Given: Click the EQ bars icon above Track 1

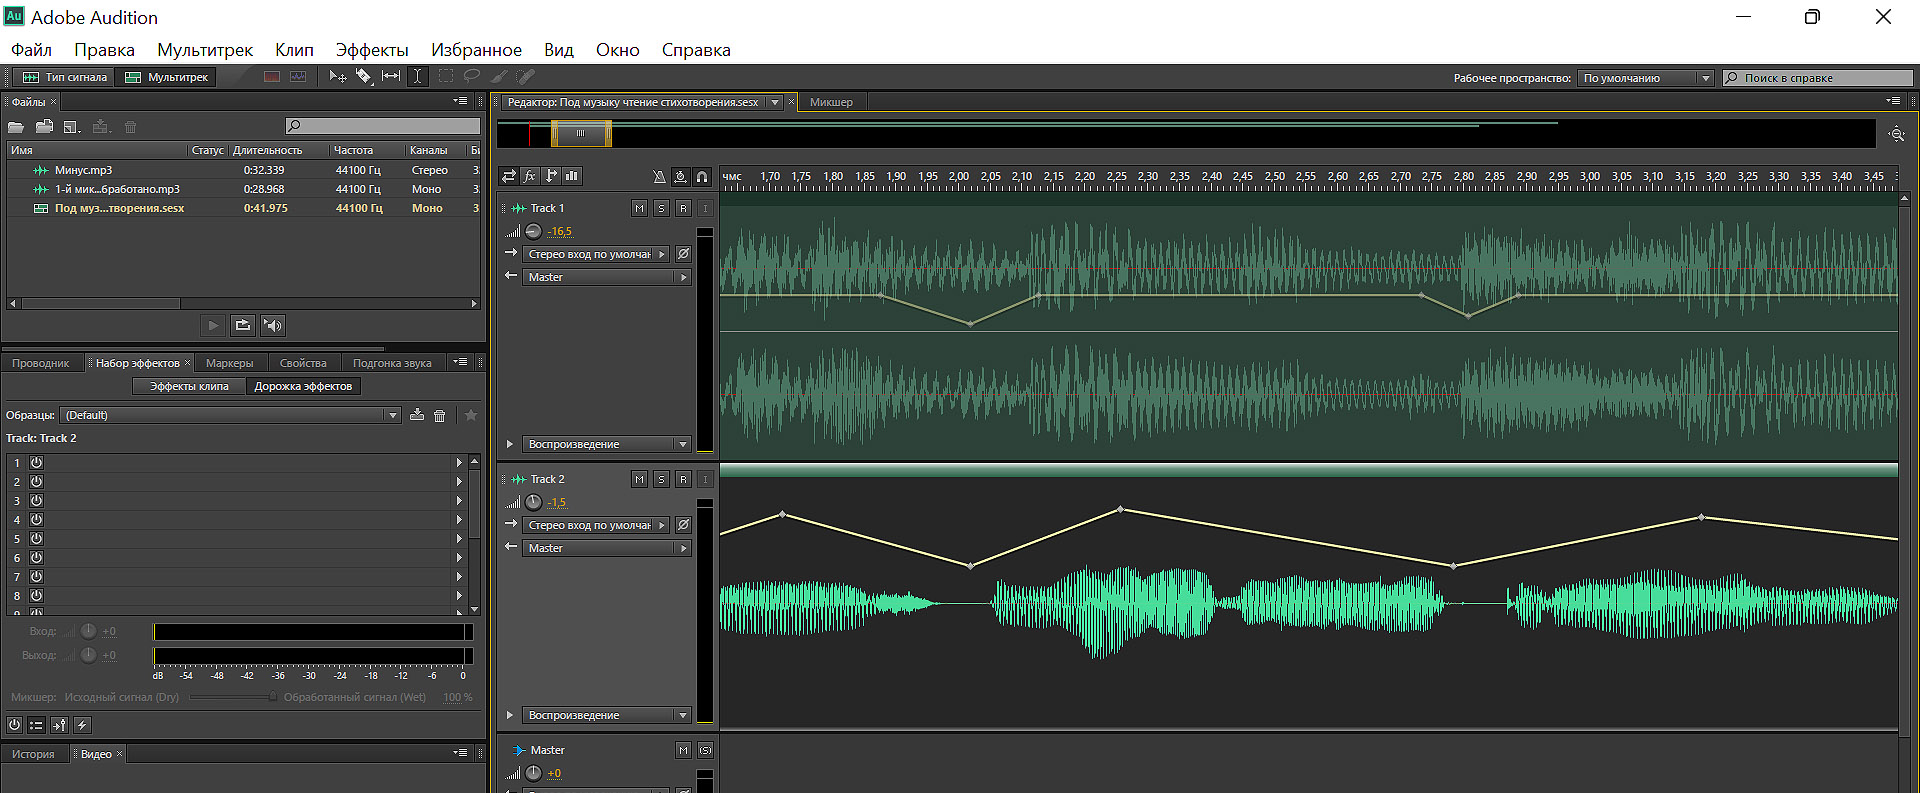Looking at the screenshot, I should pyautogui.click(x=572, y=176).
